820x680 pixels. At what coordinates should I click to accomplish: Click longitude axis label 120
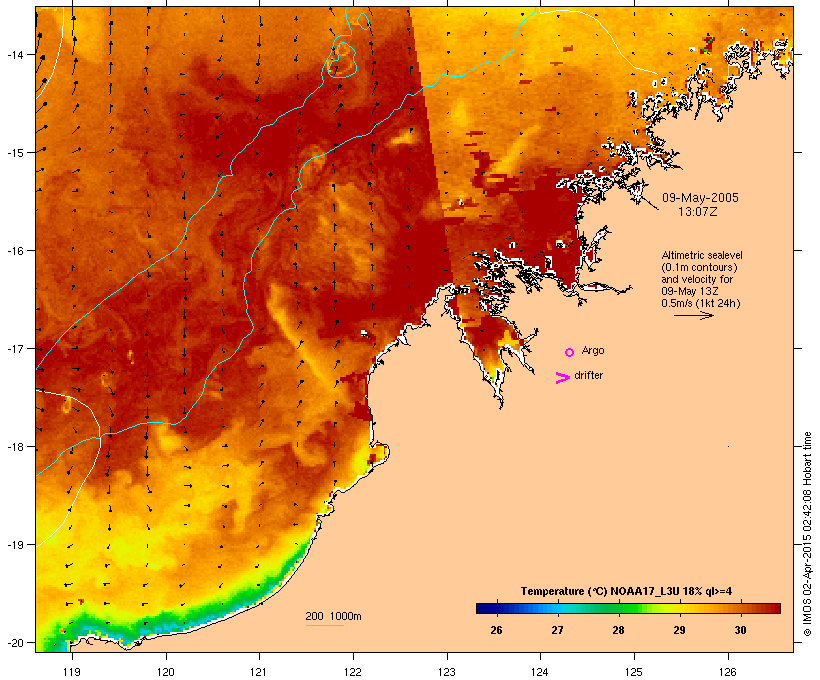pyautogui.click(x=166, y=672)
